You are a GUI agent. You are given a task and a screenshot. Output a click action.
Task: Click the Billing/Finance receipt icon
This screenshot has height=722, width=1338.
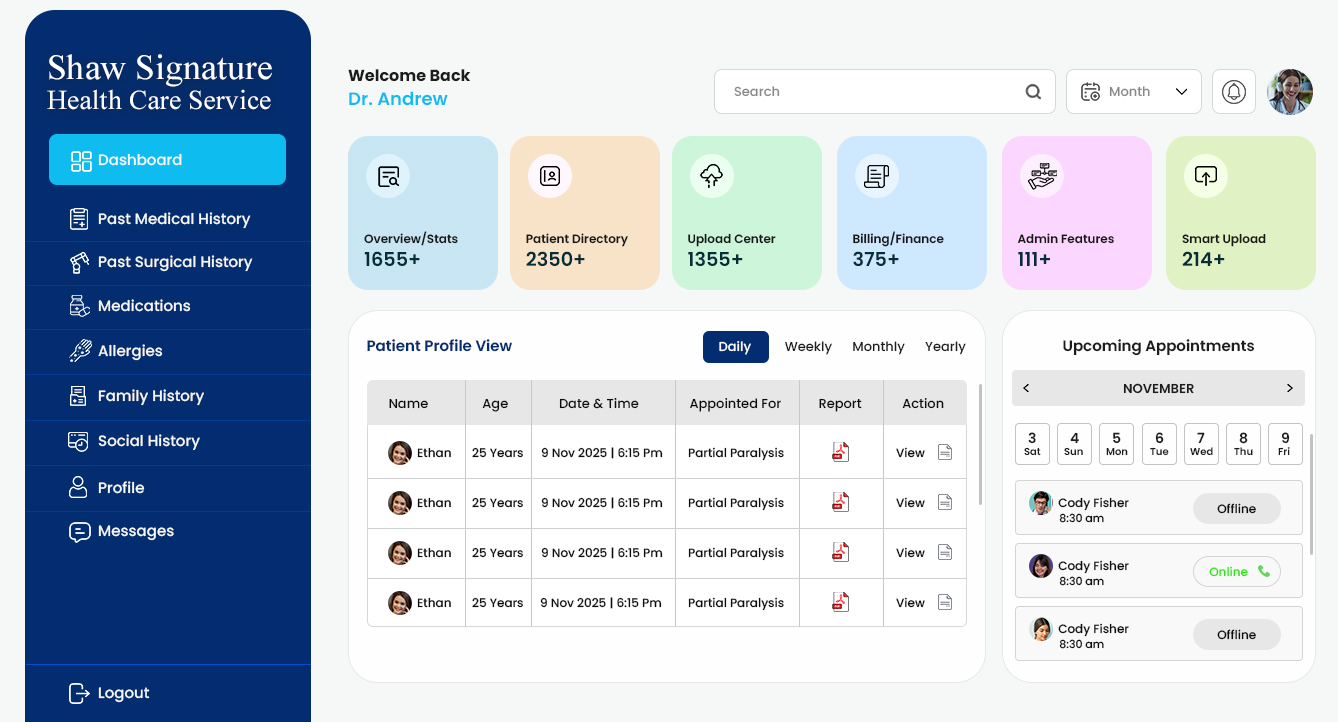[x=877, y=177]
